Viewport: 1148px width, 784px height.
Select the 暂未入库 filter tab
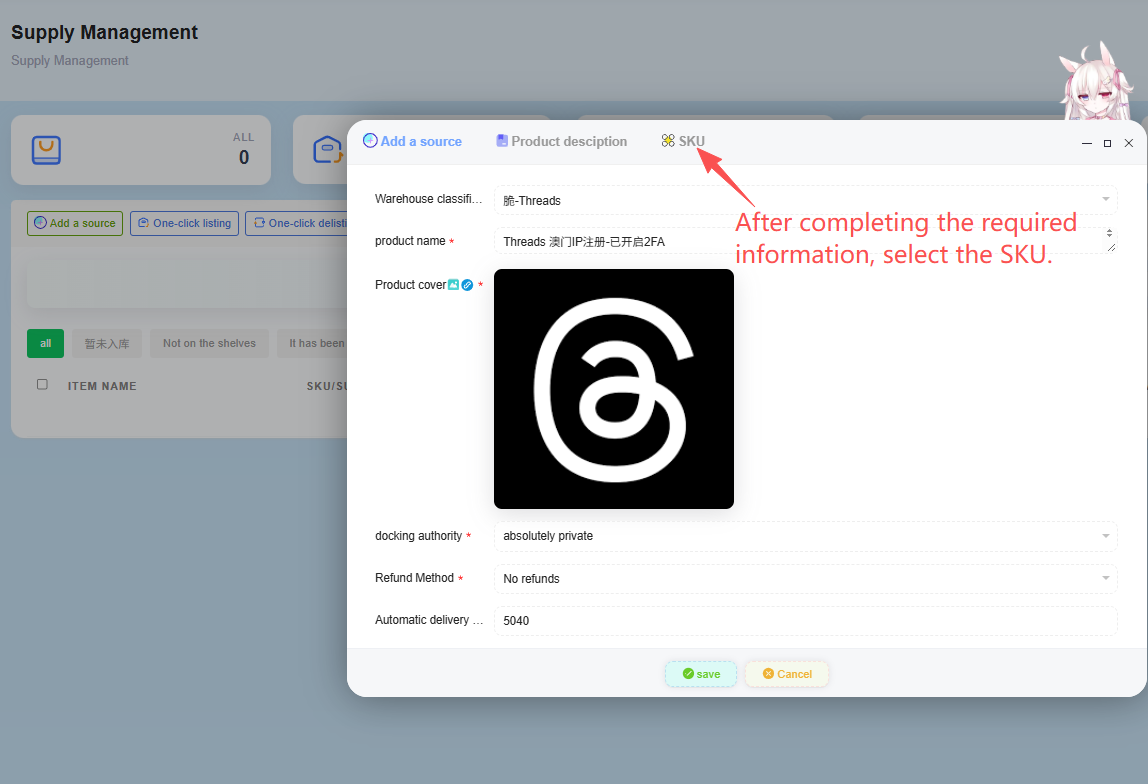click(x=107, y=343)
